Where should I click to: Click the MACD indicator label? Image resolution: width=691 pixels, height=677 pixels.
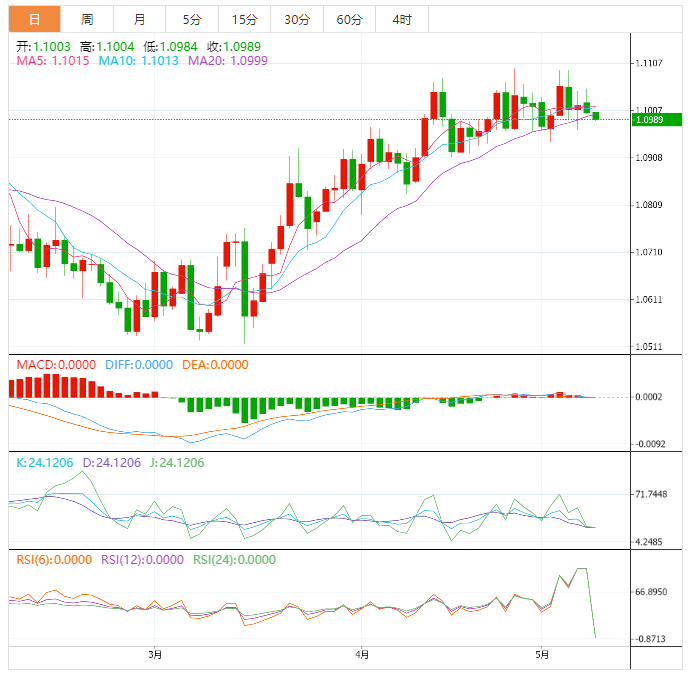pos(56,365)
